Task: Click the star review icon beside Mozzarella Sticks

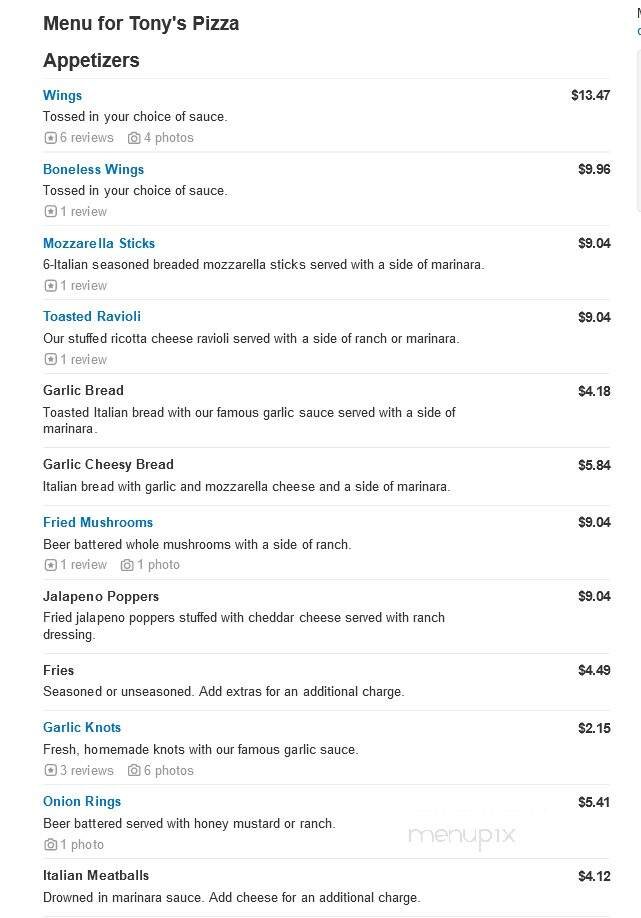Action: (x=49, y=285)
